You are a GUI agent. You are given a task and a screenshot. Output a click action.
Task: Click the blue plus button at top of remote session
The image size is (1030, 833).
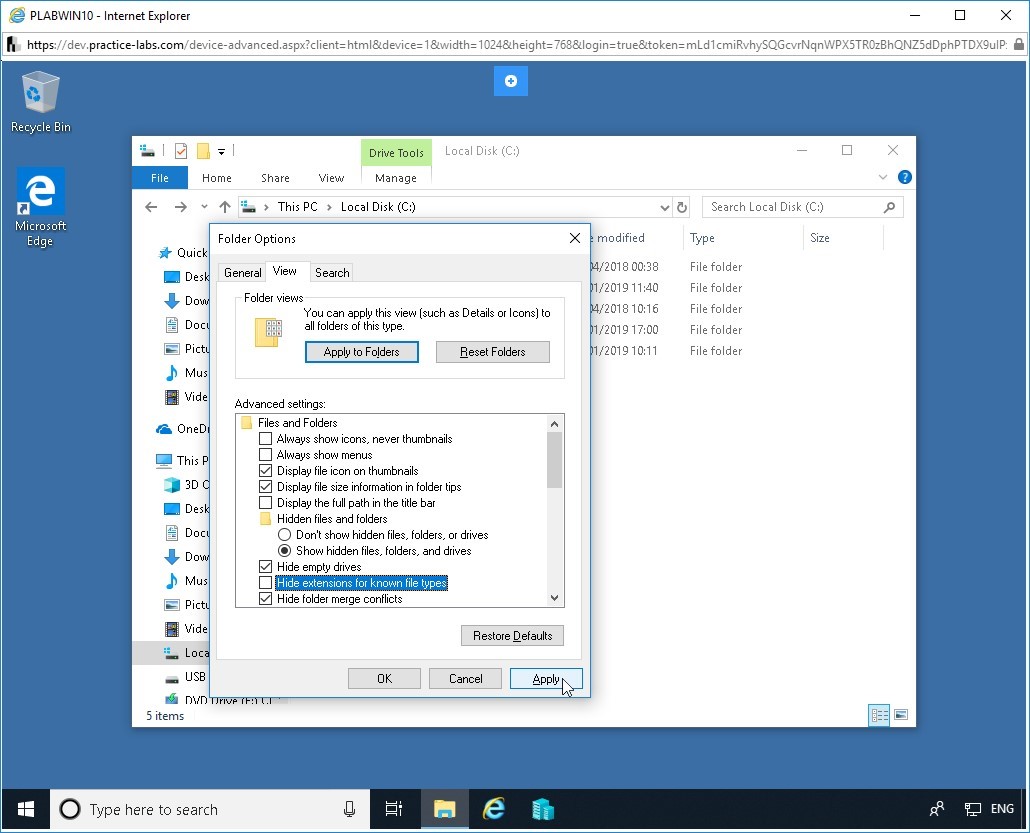[510, 81]
